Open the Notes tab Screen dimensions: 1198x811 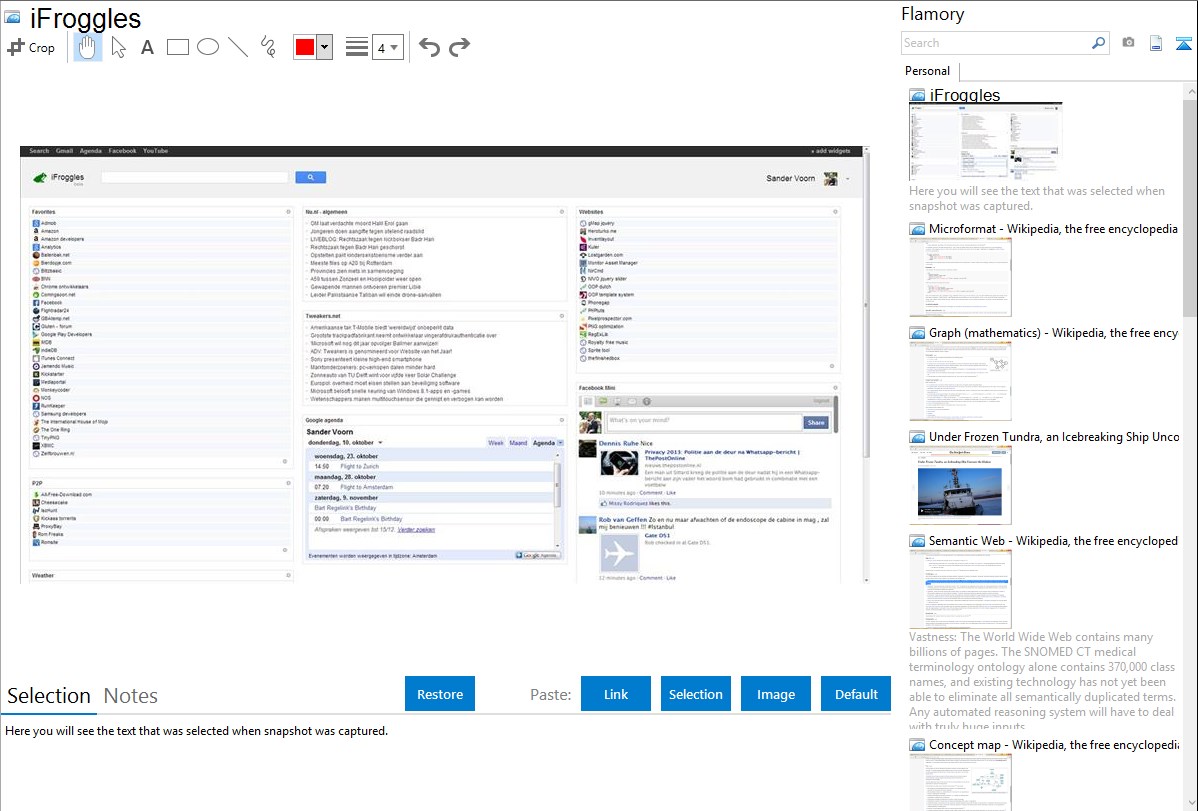coord(131,696)
